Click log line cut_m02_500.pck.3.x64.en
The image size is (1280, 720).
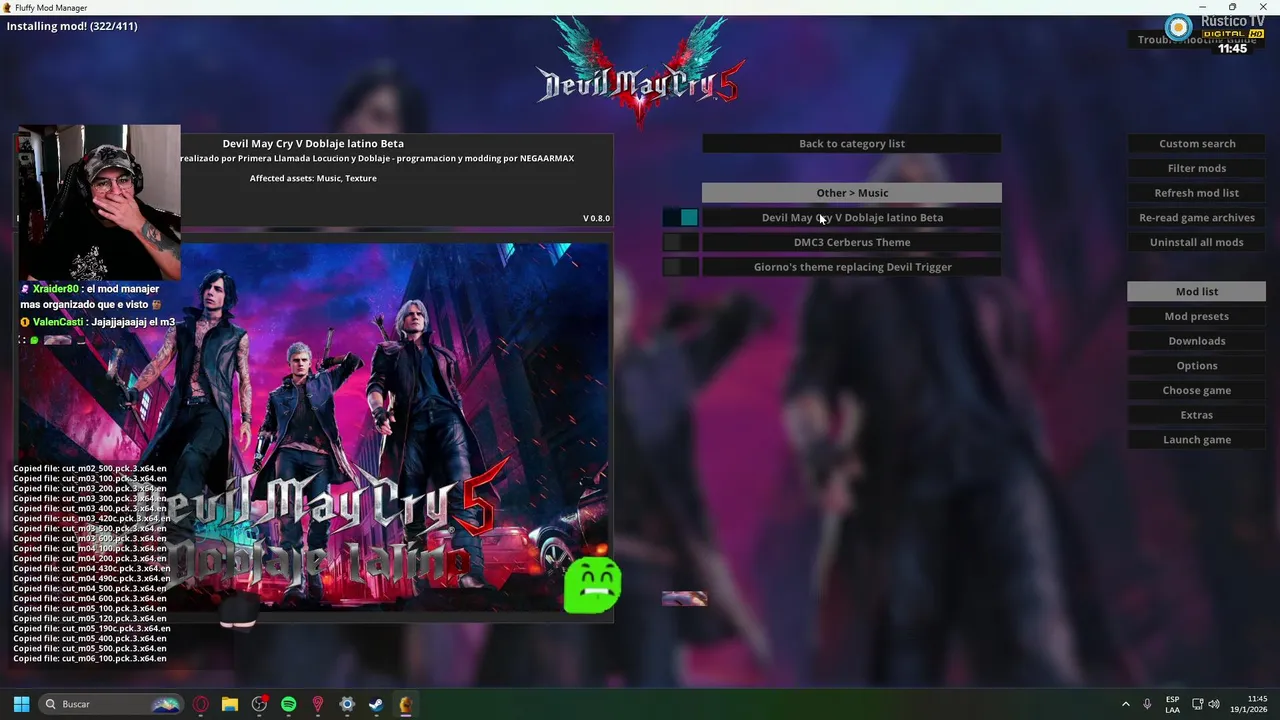90,468
